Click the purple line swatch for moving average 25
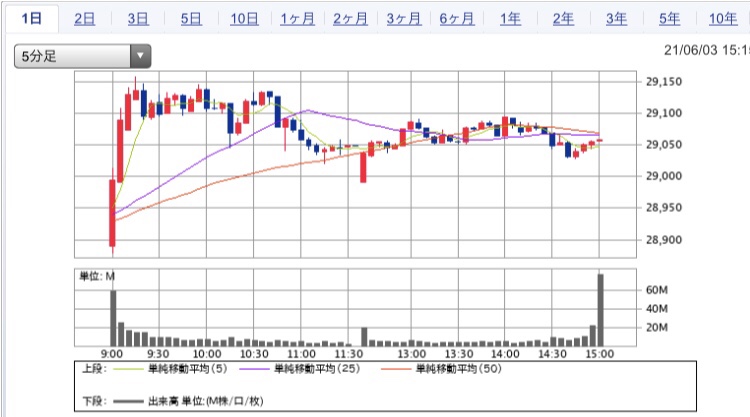Screen dimensions: 750x417 (254, 369)
